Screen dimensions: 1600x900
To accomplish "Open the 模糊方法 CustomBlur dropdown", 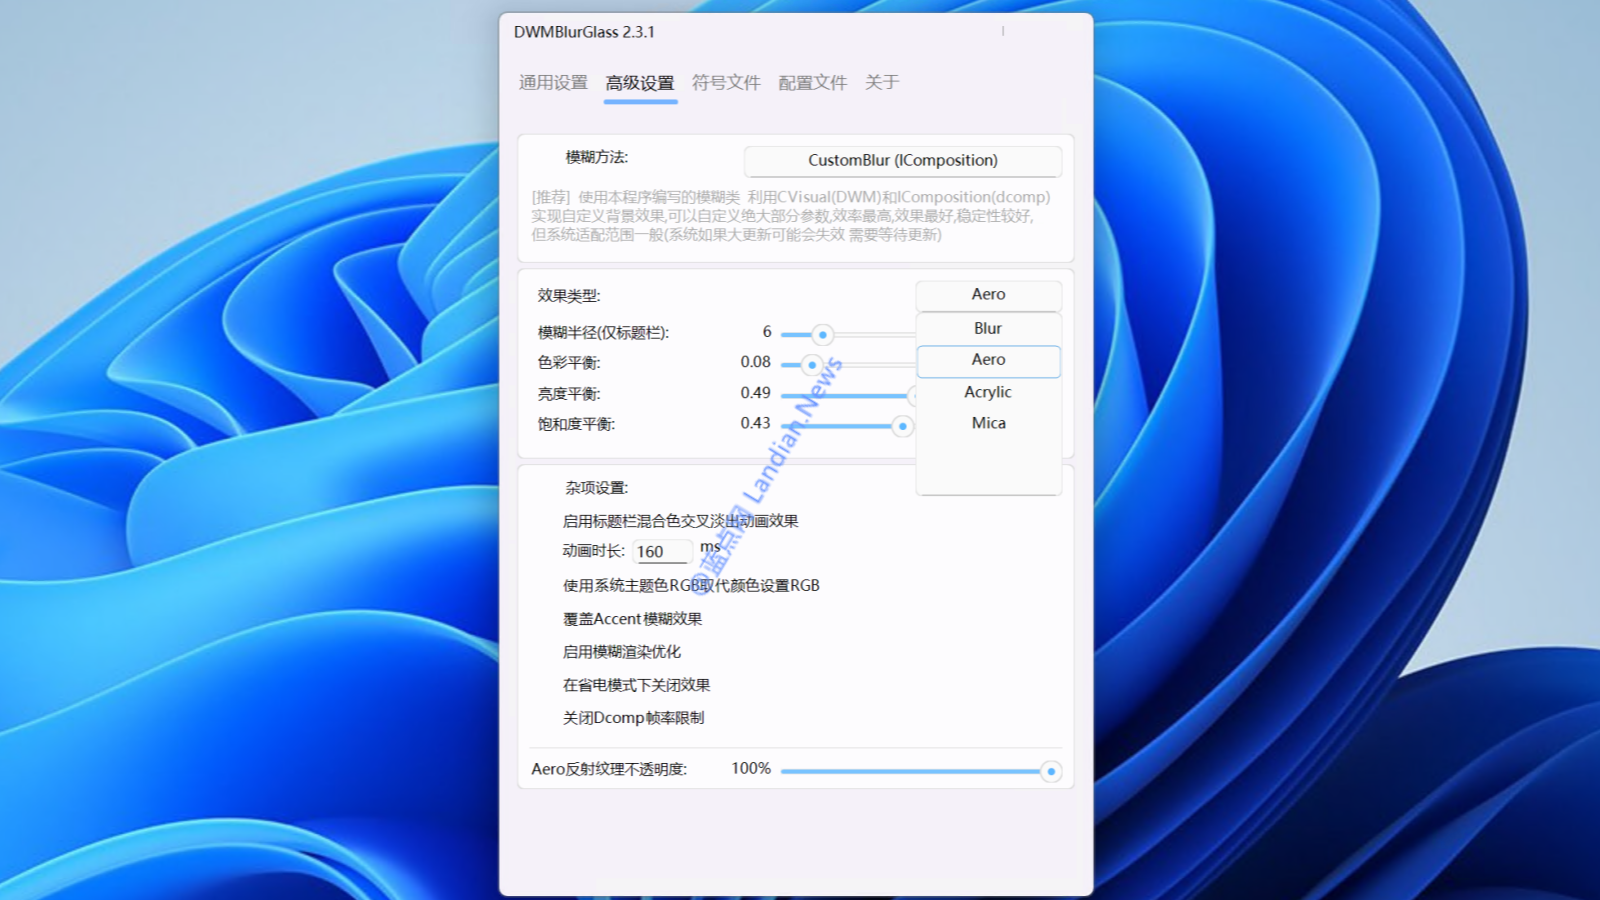I will [902, 161].
